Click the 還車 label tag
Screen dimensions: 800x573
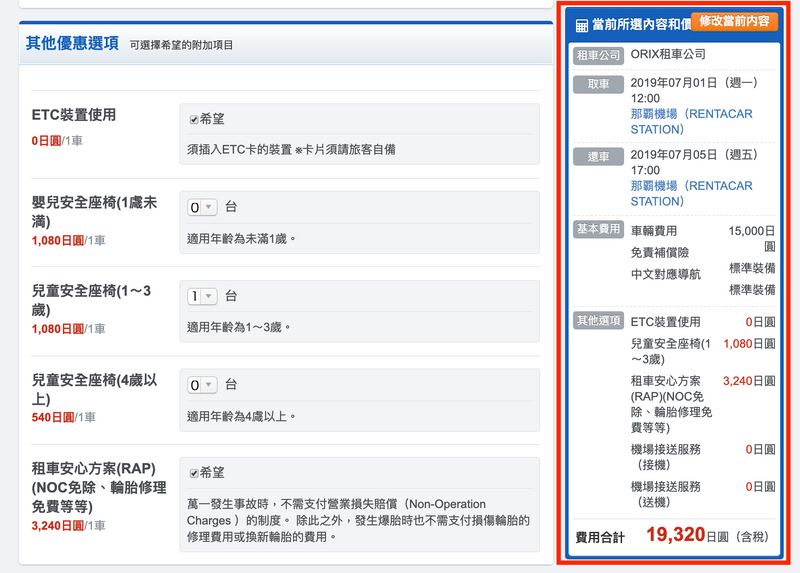[x=598, y=157]
